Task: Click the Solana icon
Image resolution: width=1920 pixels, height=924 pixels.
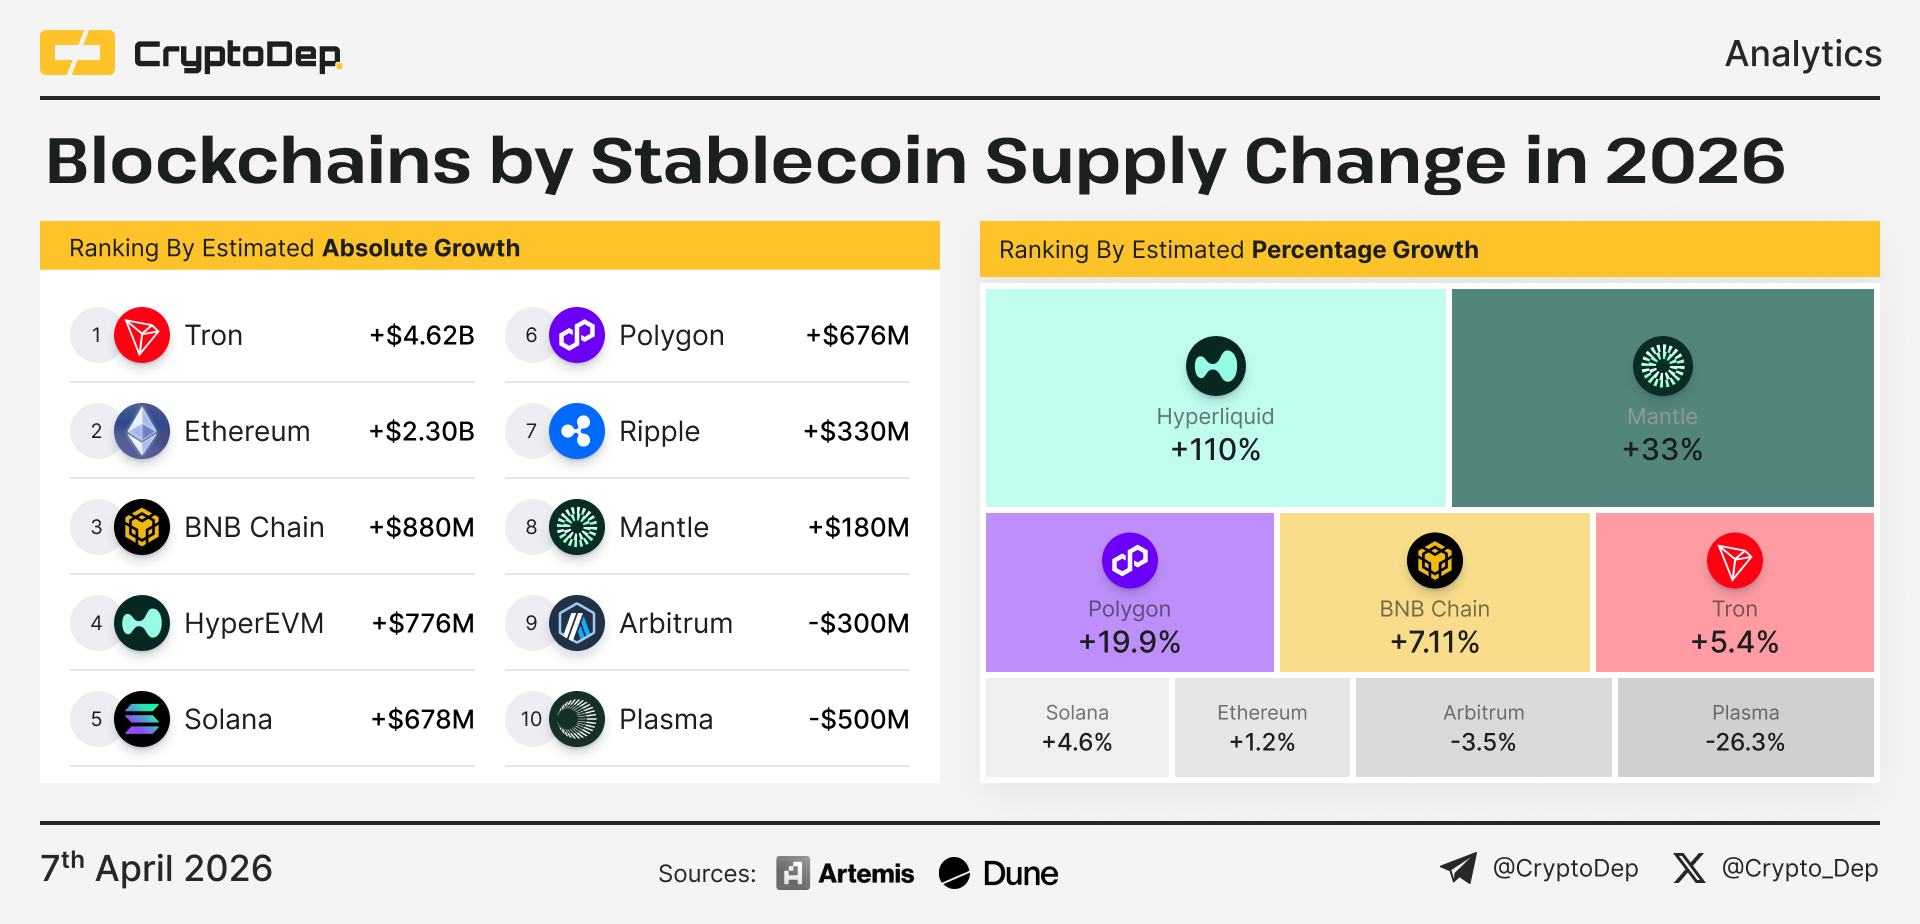Action: pos(142,719)
